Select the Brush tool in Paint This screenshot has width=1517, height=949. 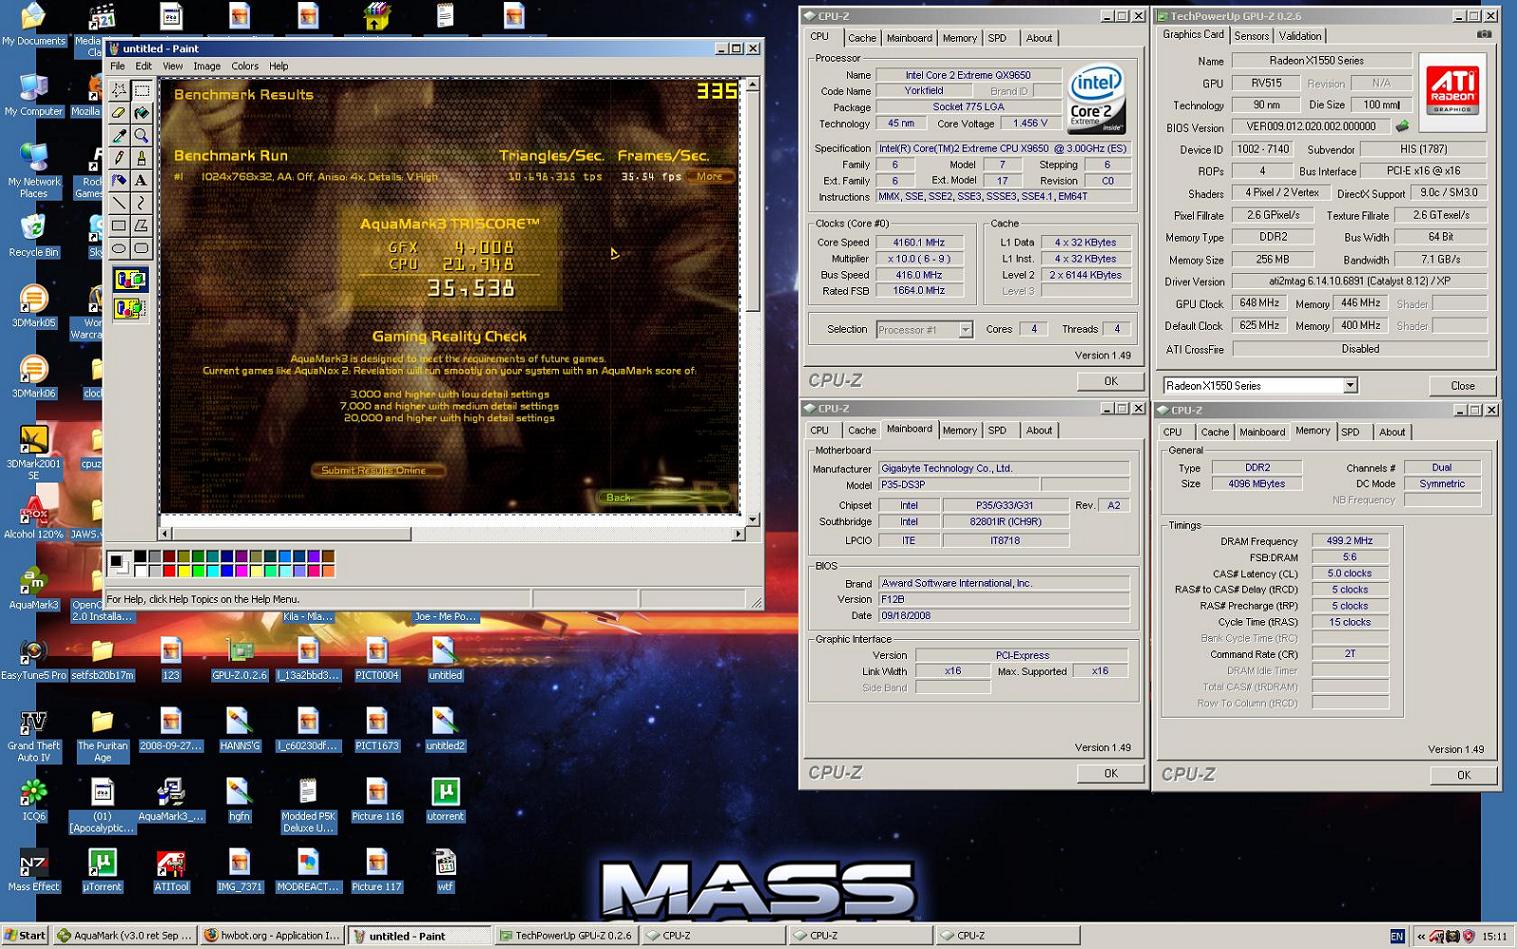tap(141, 158)
